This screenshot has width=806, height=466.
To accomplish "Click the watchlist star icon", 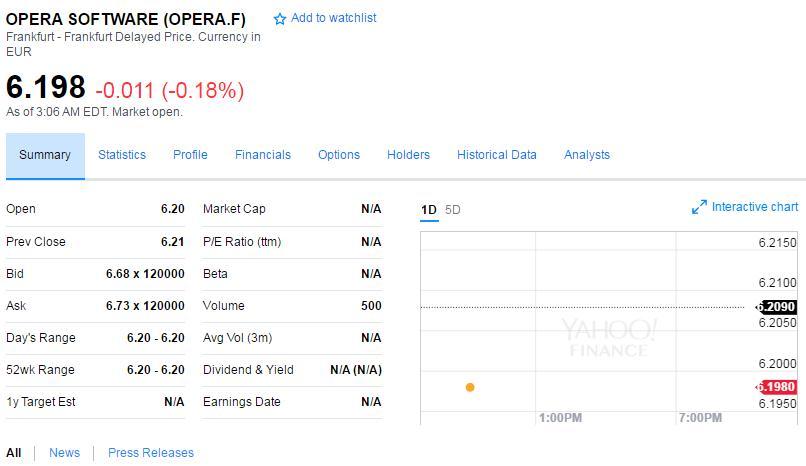I will point(280,19).
